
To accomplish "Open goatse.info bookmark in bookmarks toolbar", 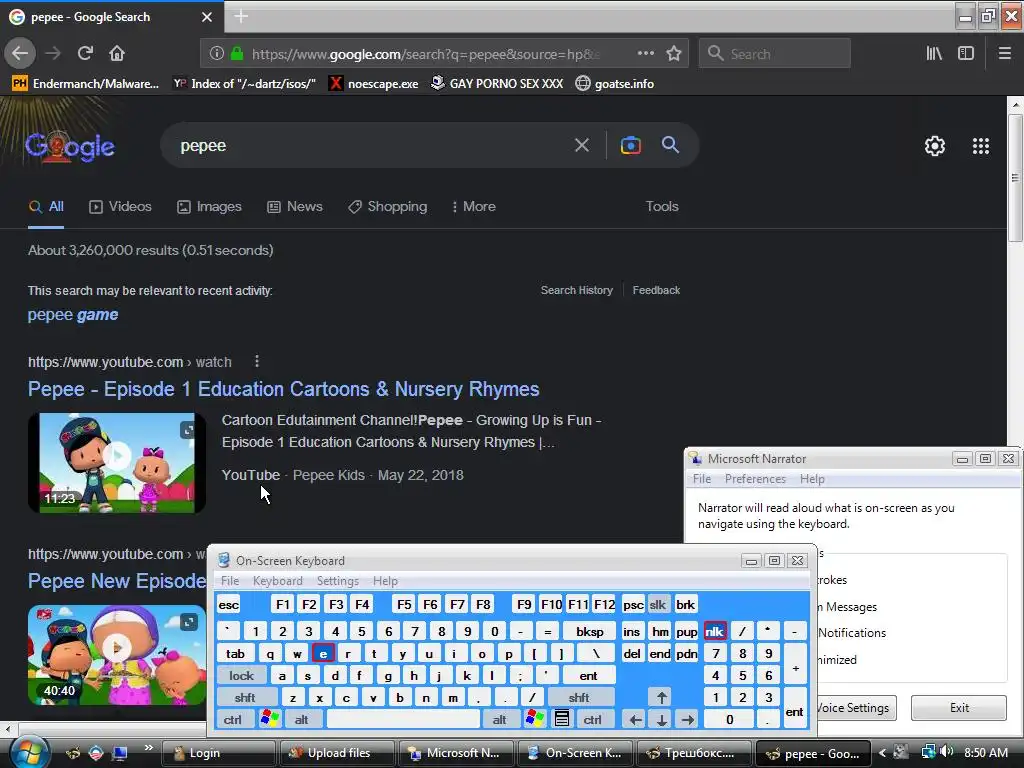I will [x=615, y=84].
